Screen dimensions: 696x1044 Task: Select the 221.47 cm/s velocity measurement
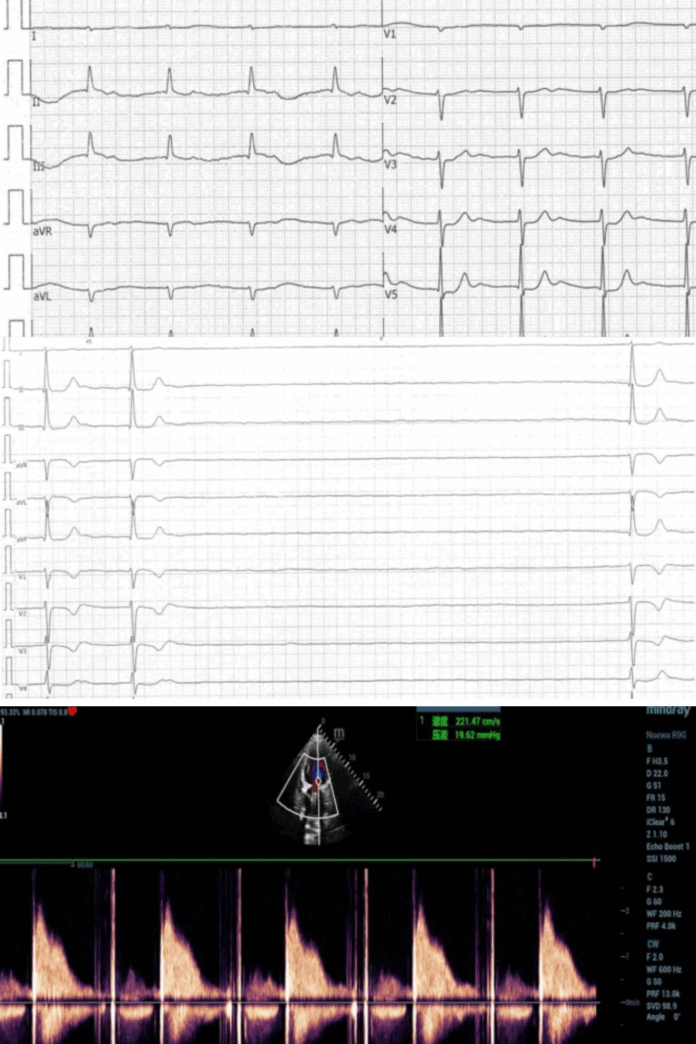[478, 721]
